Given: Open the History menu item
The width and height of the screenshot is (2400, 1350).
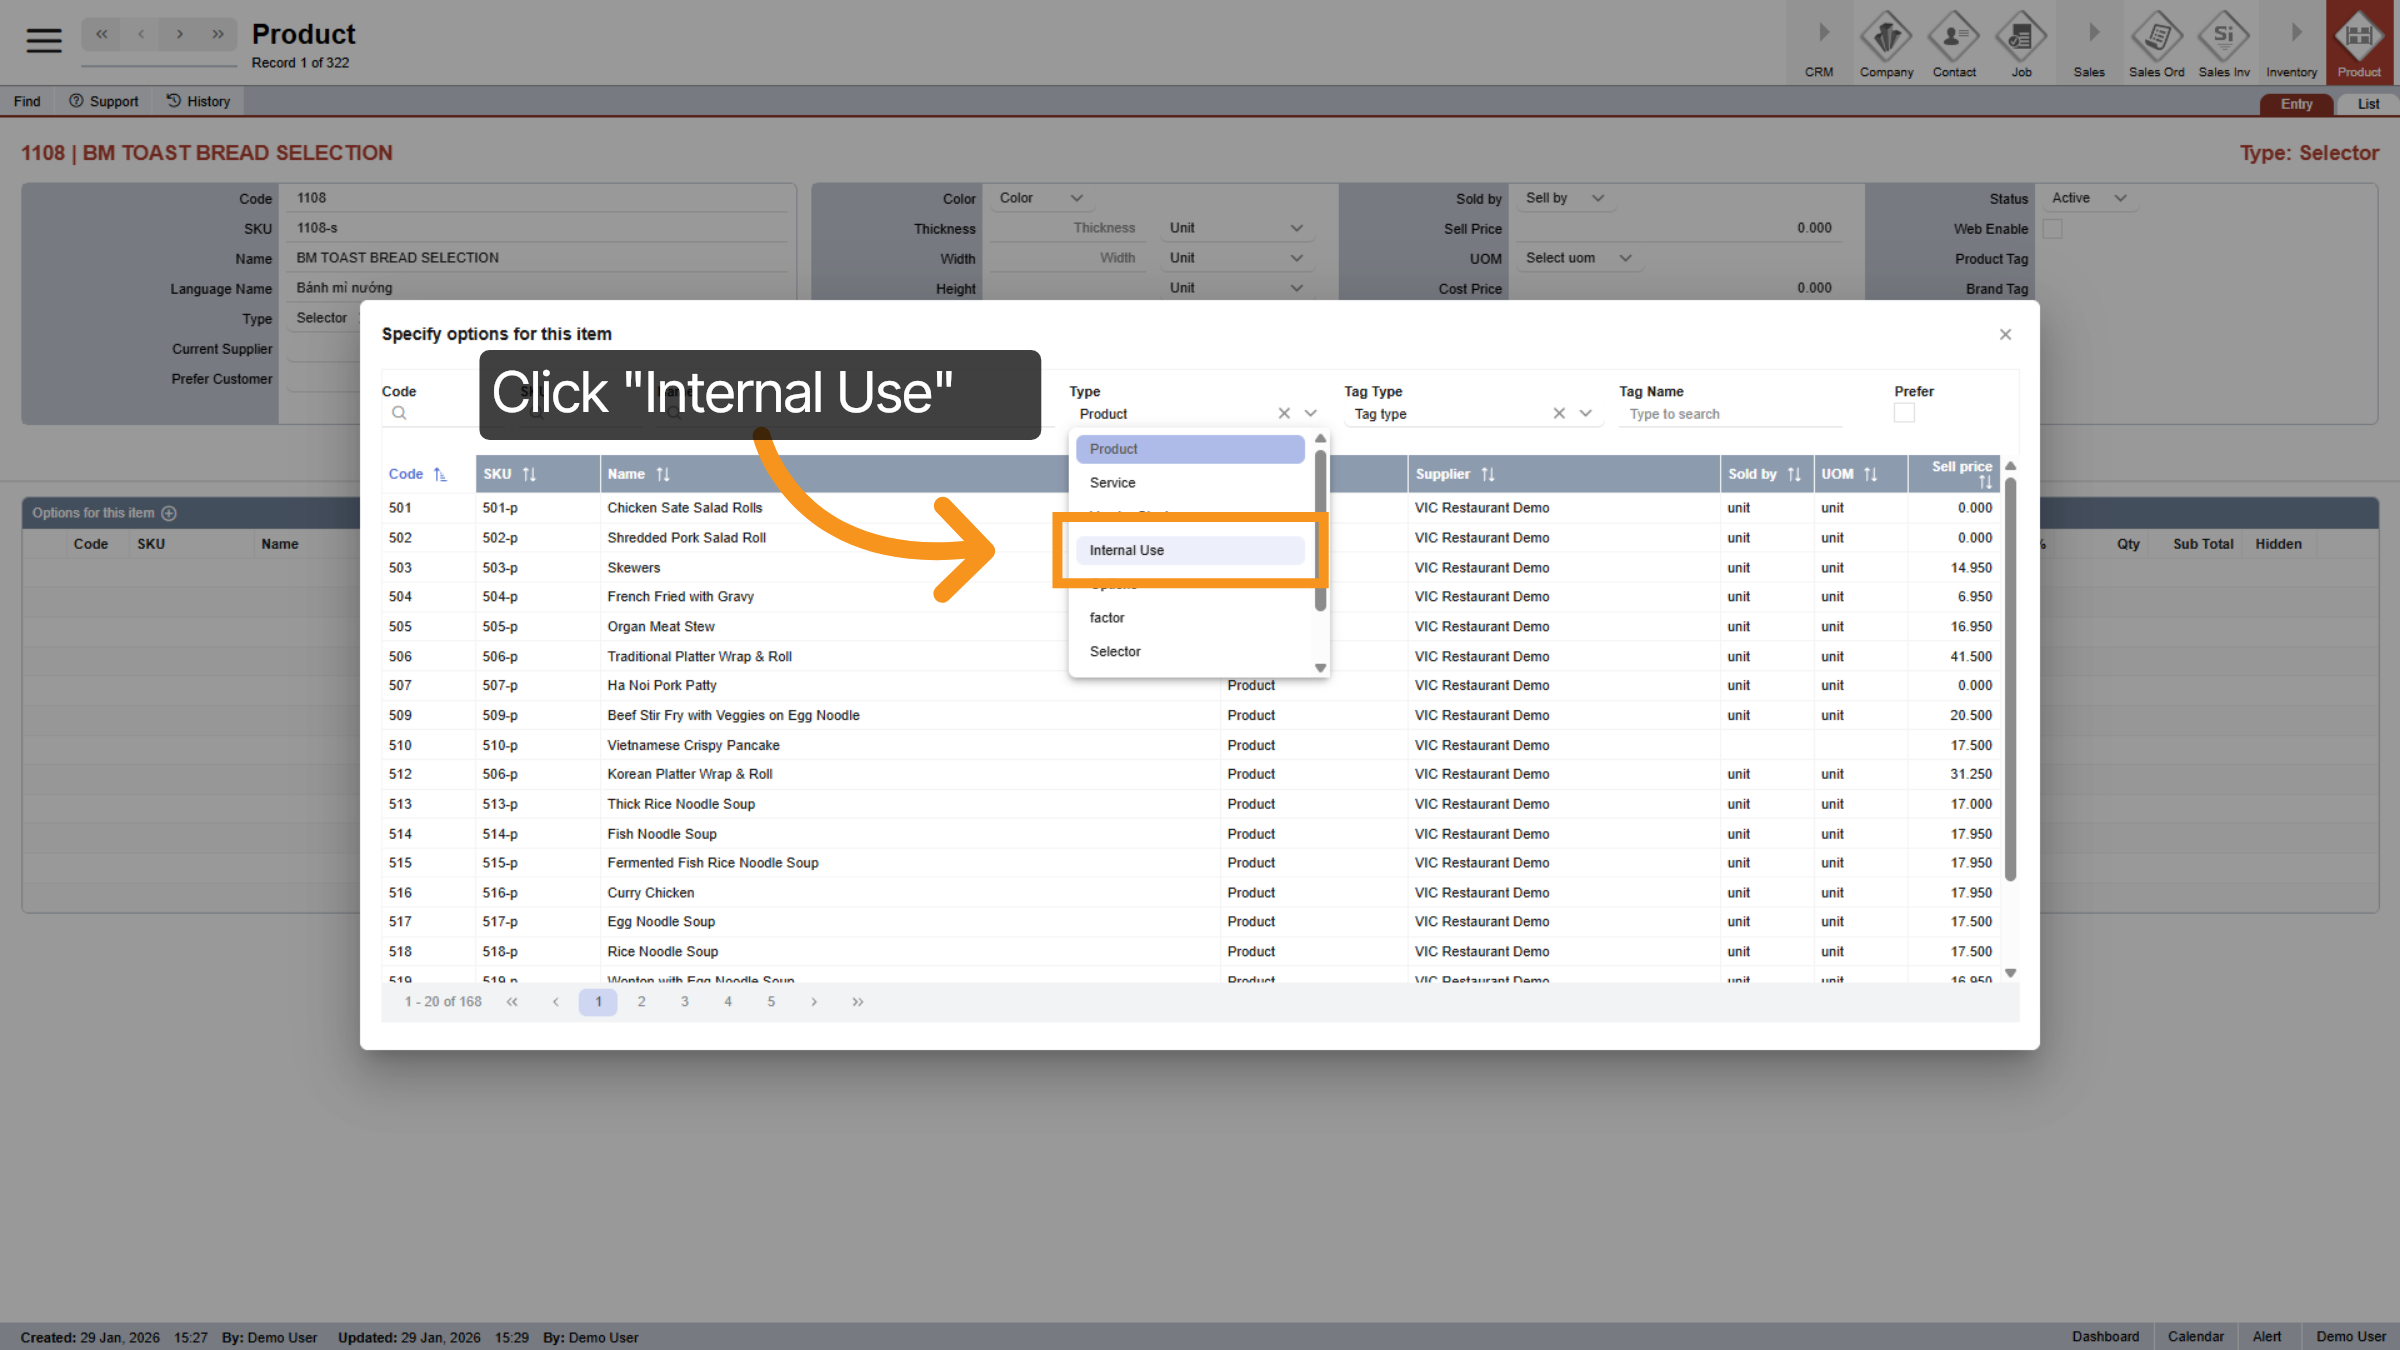Looking at the screenshot, I should (198, 100).
